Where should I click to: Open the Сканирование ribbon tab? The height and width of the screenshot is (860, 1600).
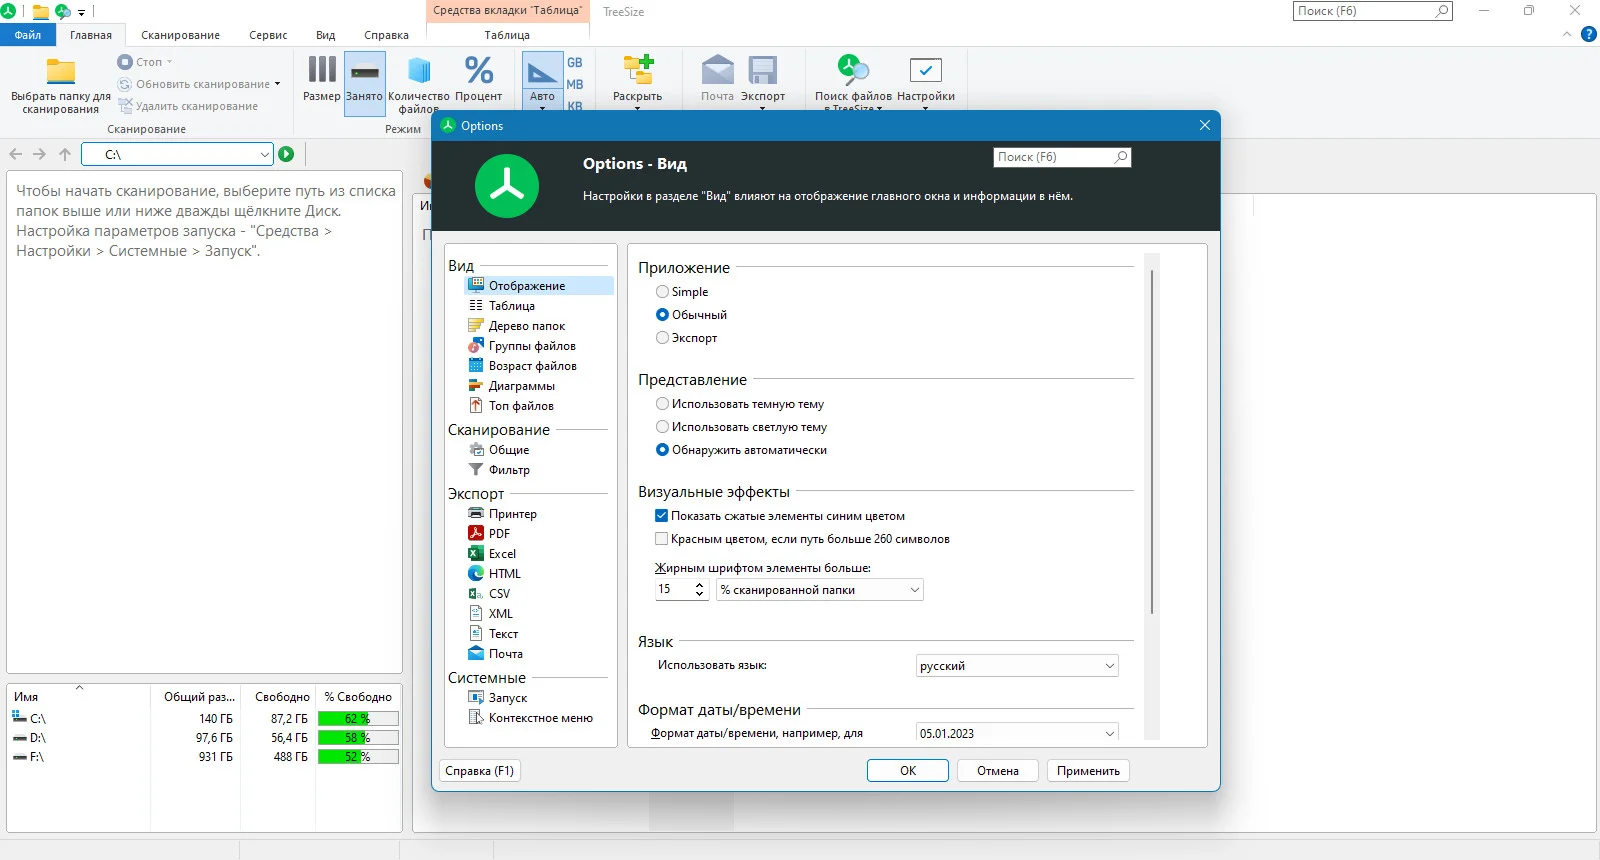pyautogui.click(x=180, y=35)
